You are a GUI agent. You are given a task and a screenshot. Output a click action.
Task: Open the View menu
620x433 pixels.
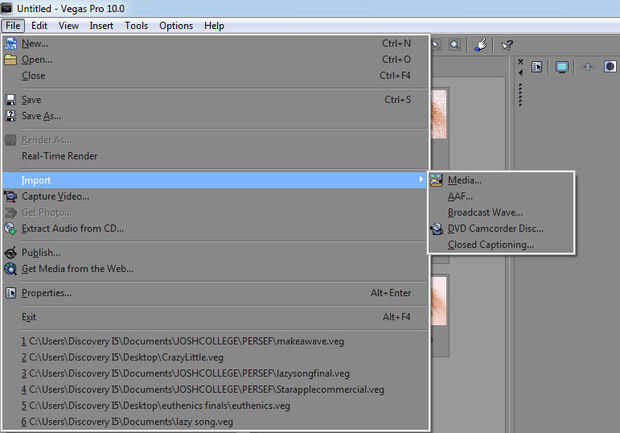pos(68,26)
